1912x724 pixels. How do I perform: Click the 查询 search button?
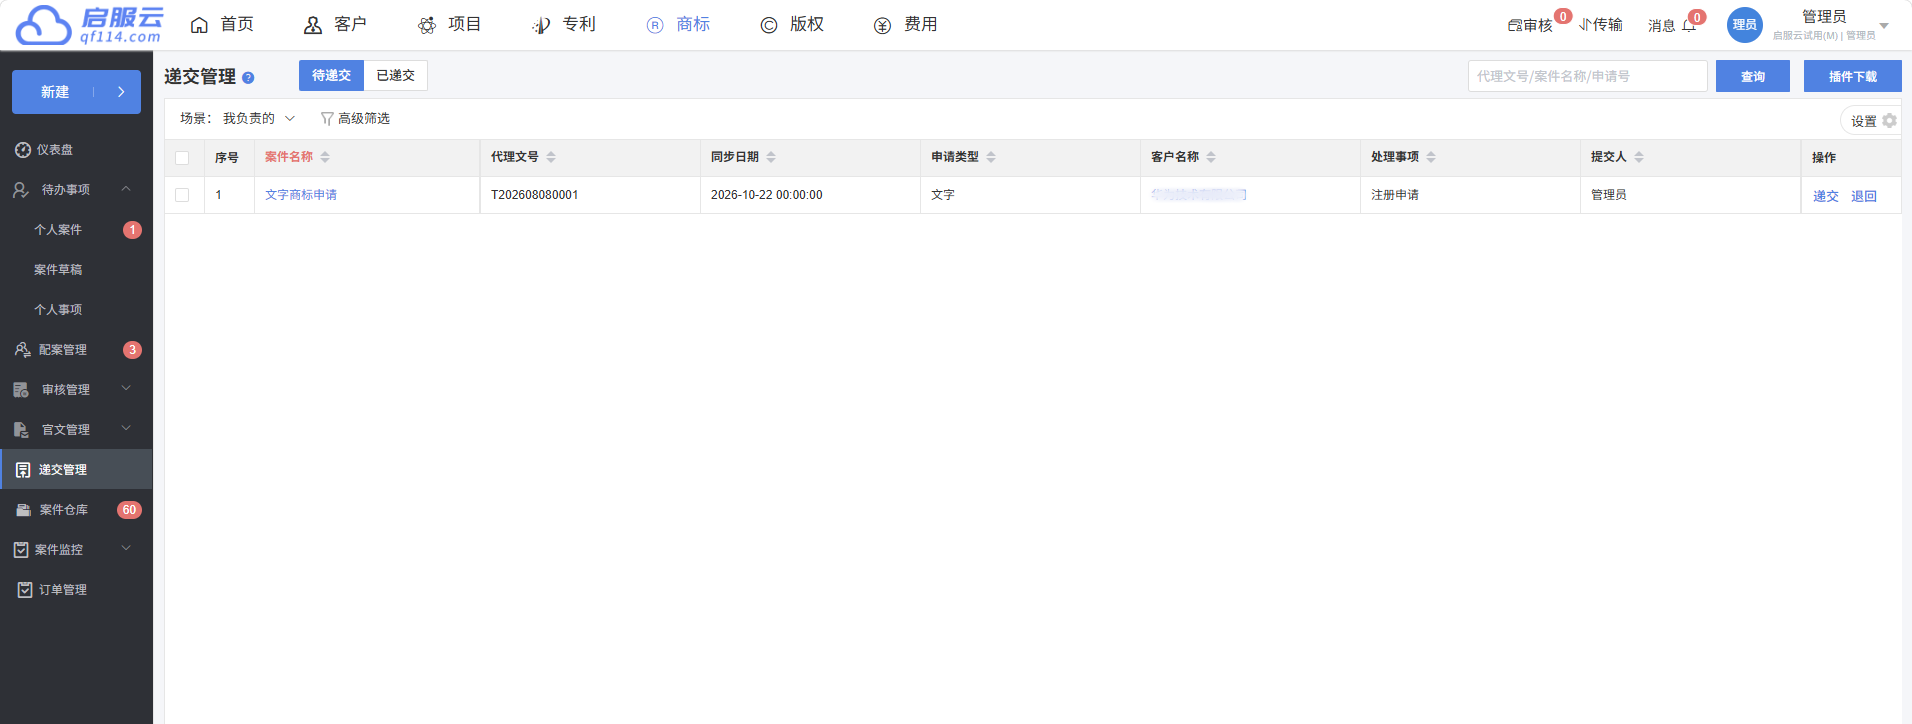1753,76
